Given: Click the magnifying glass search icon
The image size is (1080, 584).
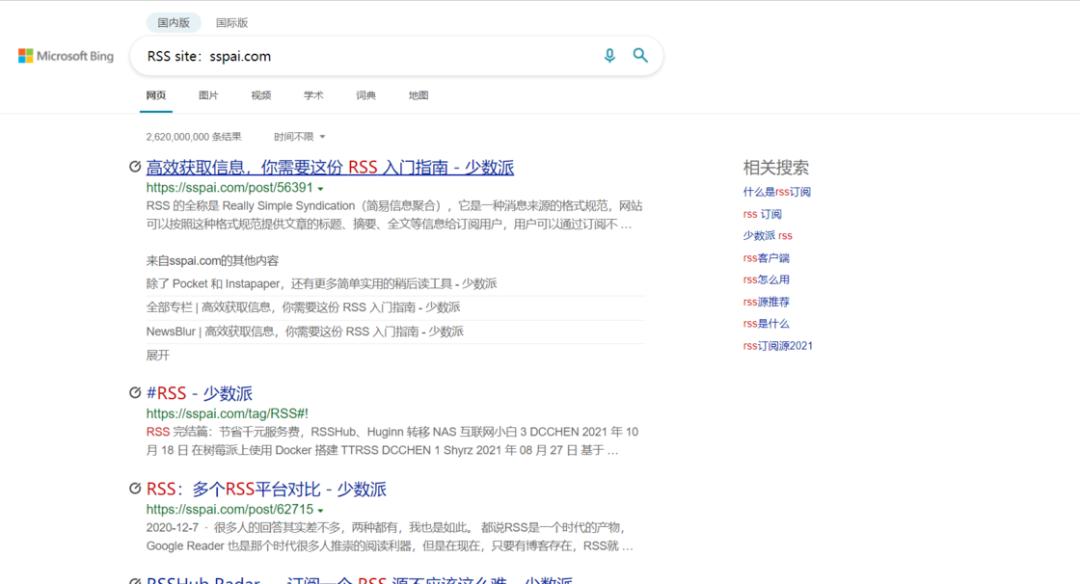Looking at the screenshot, I should click(x=641, y=55).
